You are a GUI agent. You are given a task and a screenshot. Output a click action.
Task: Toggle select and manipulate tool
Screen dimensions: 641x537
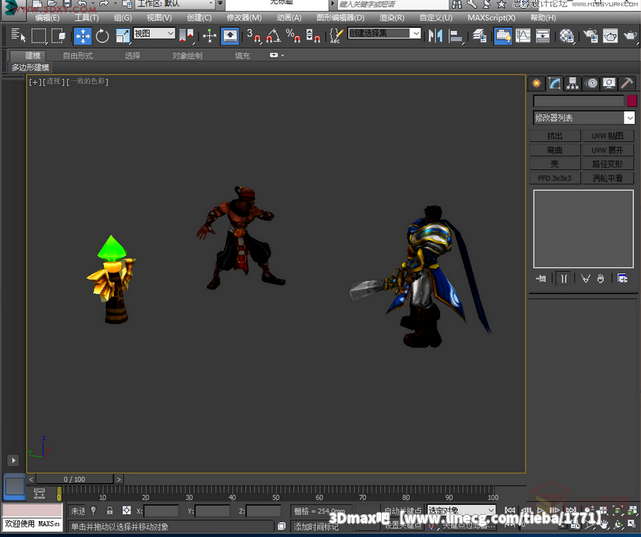pyautogui.click(x=209, y=36)
